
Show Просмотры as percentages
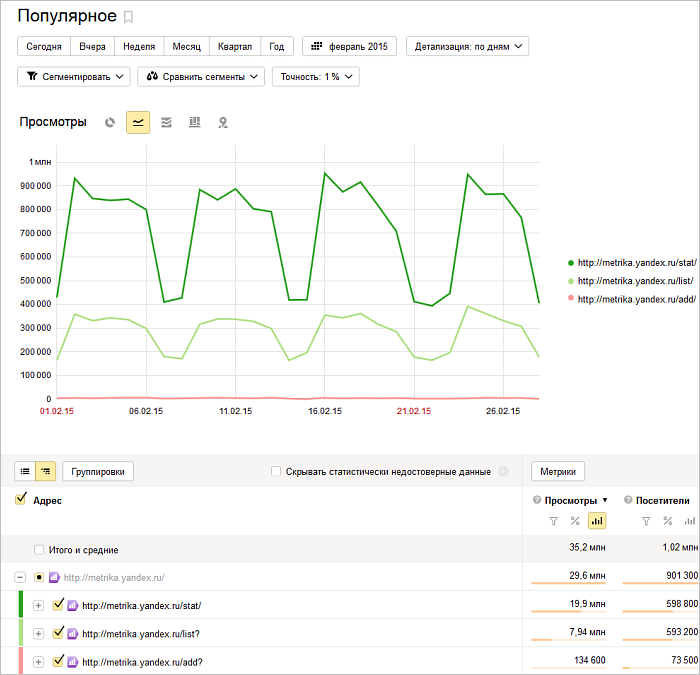[575, 521]
